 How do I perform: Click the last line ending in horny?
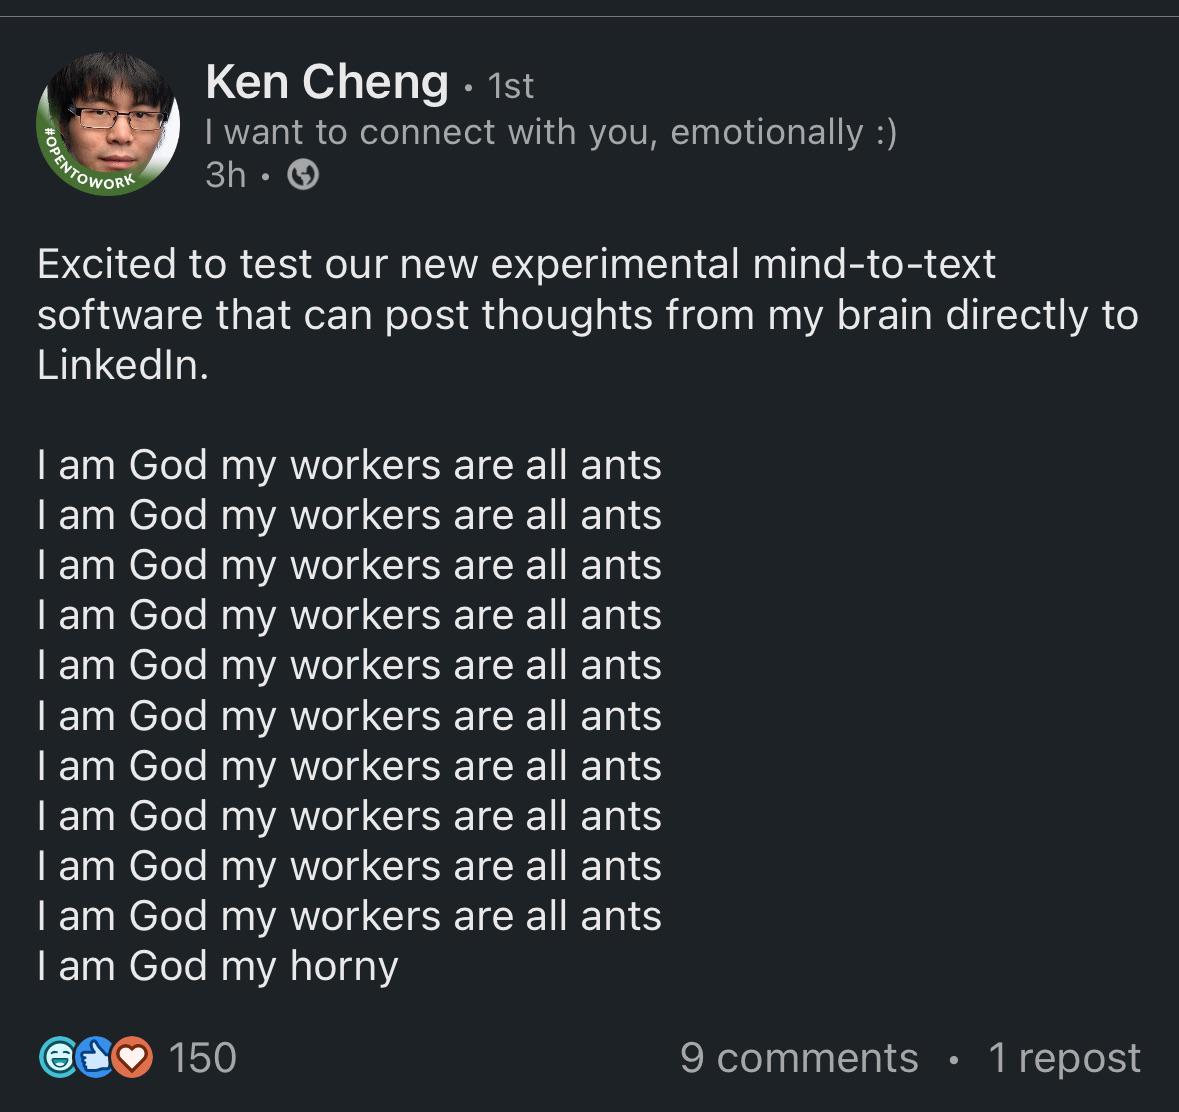[x=217, y=966]
